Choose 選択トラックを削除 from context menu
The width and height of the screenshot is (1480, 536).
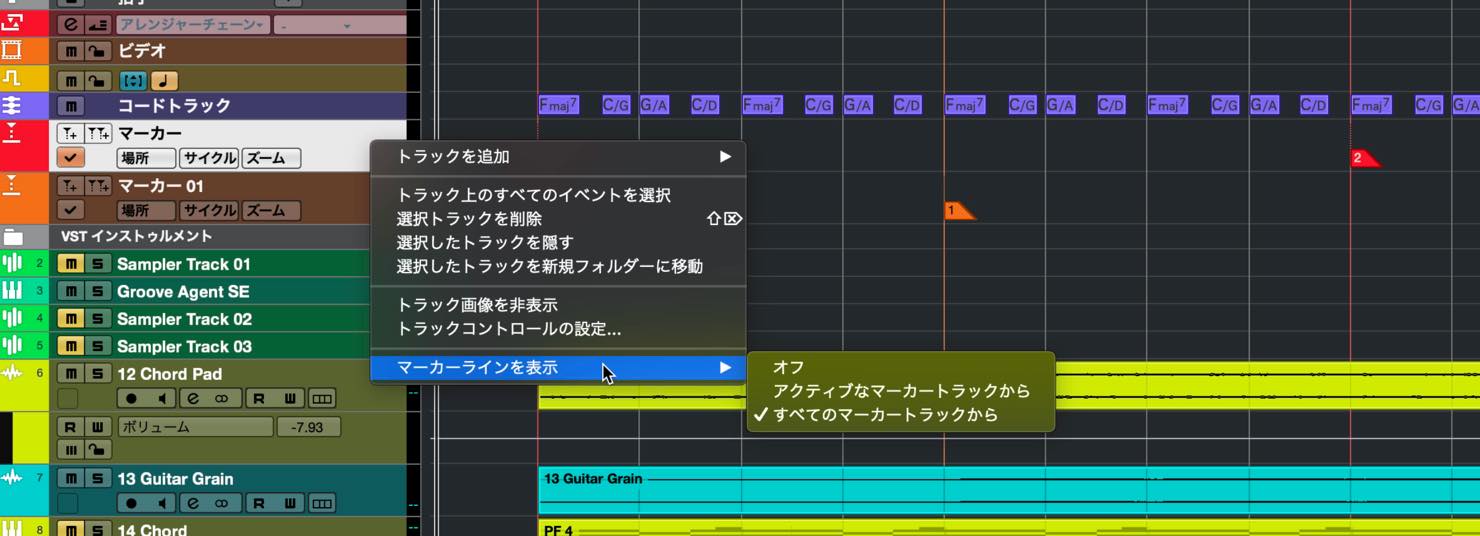pos(558,219)
